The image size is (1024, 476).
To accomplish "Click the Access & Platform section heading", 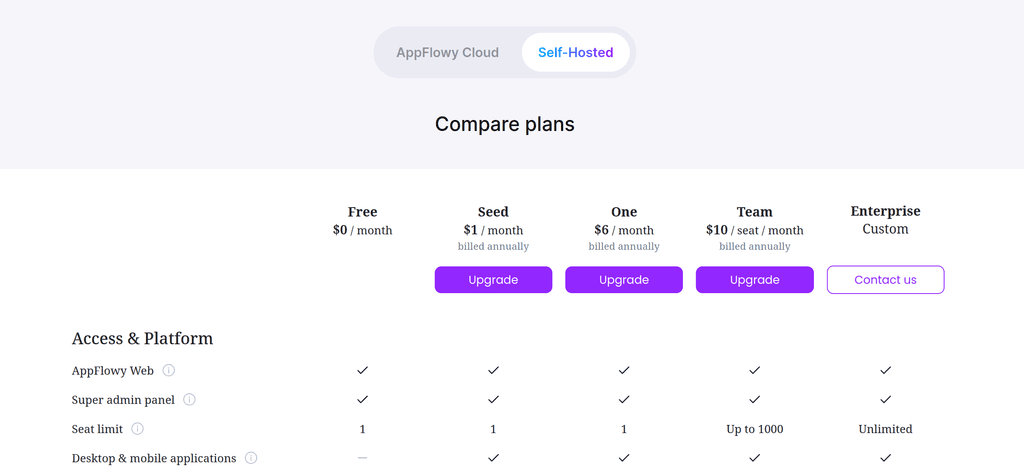I will coord(142,338).
